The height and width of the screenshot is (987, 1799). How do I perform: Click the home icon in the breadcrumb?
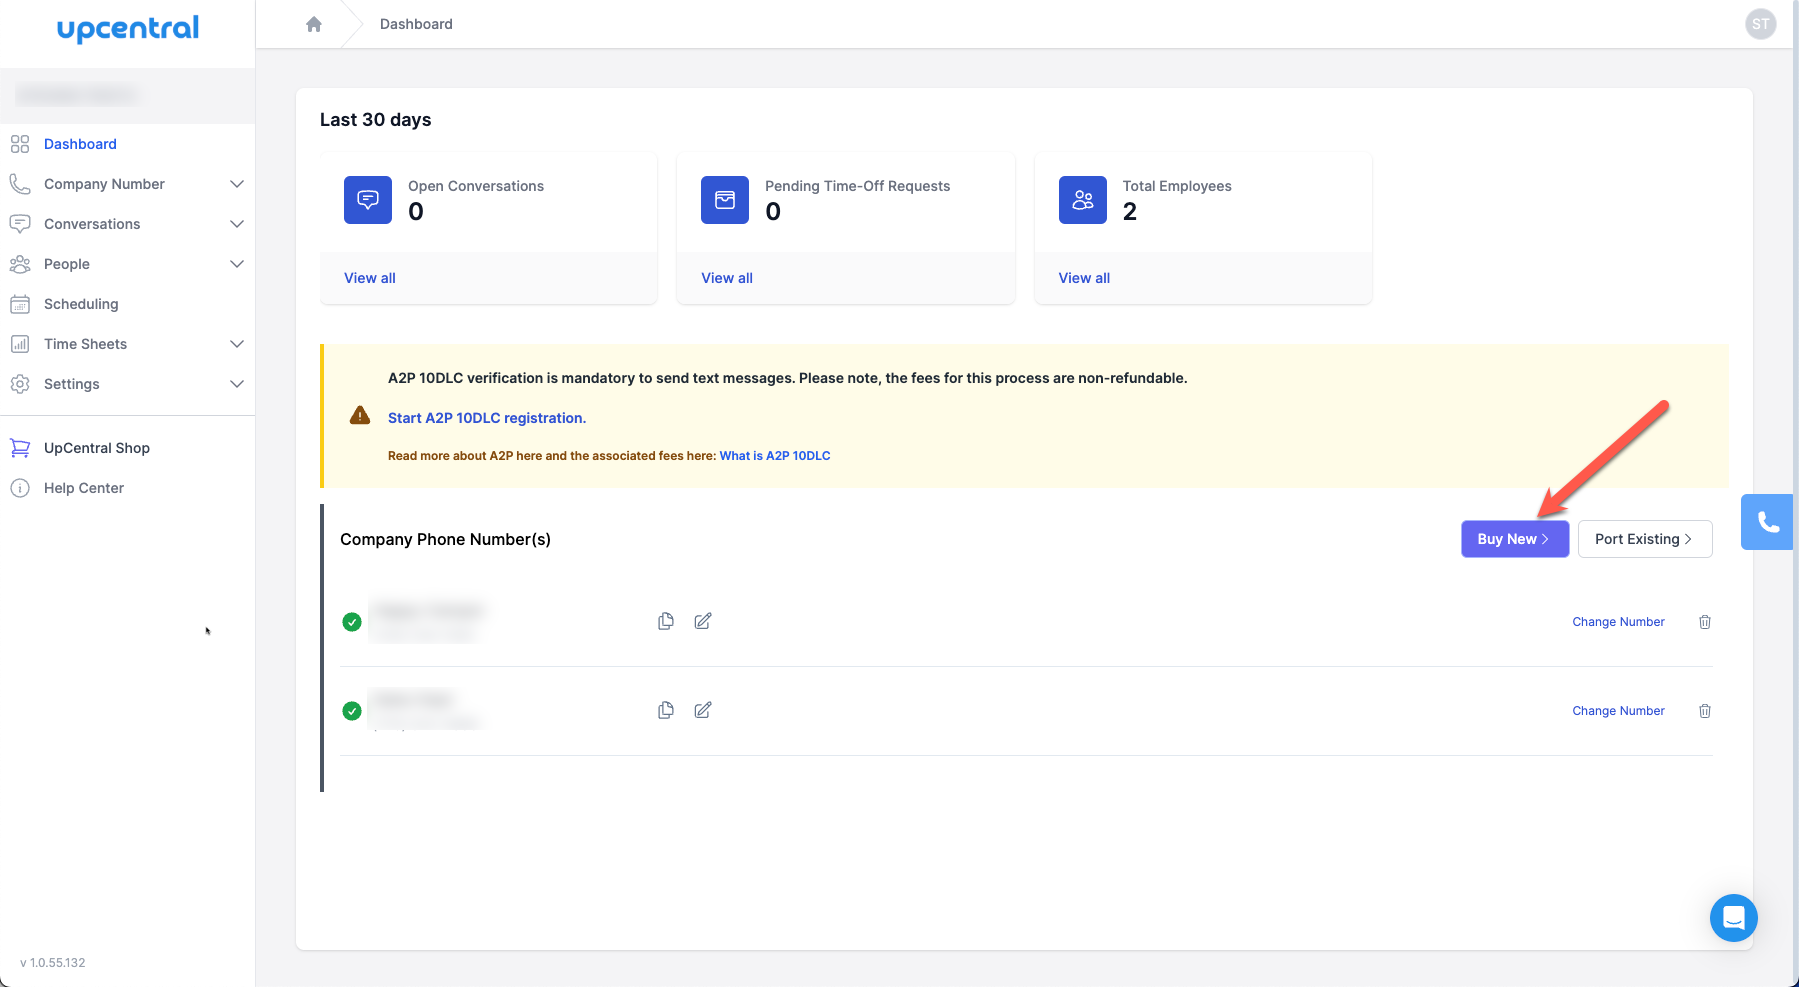[314, 23]
